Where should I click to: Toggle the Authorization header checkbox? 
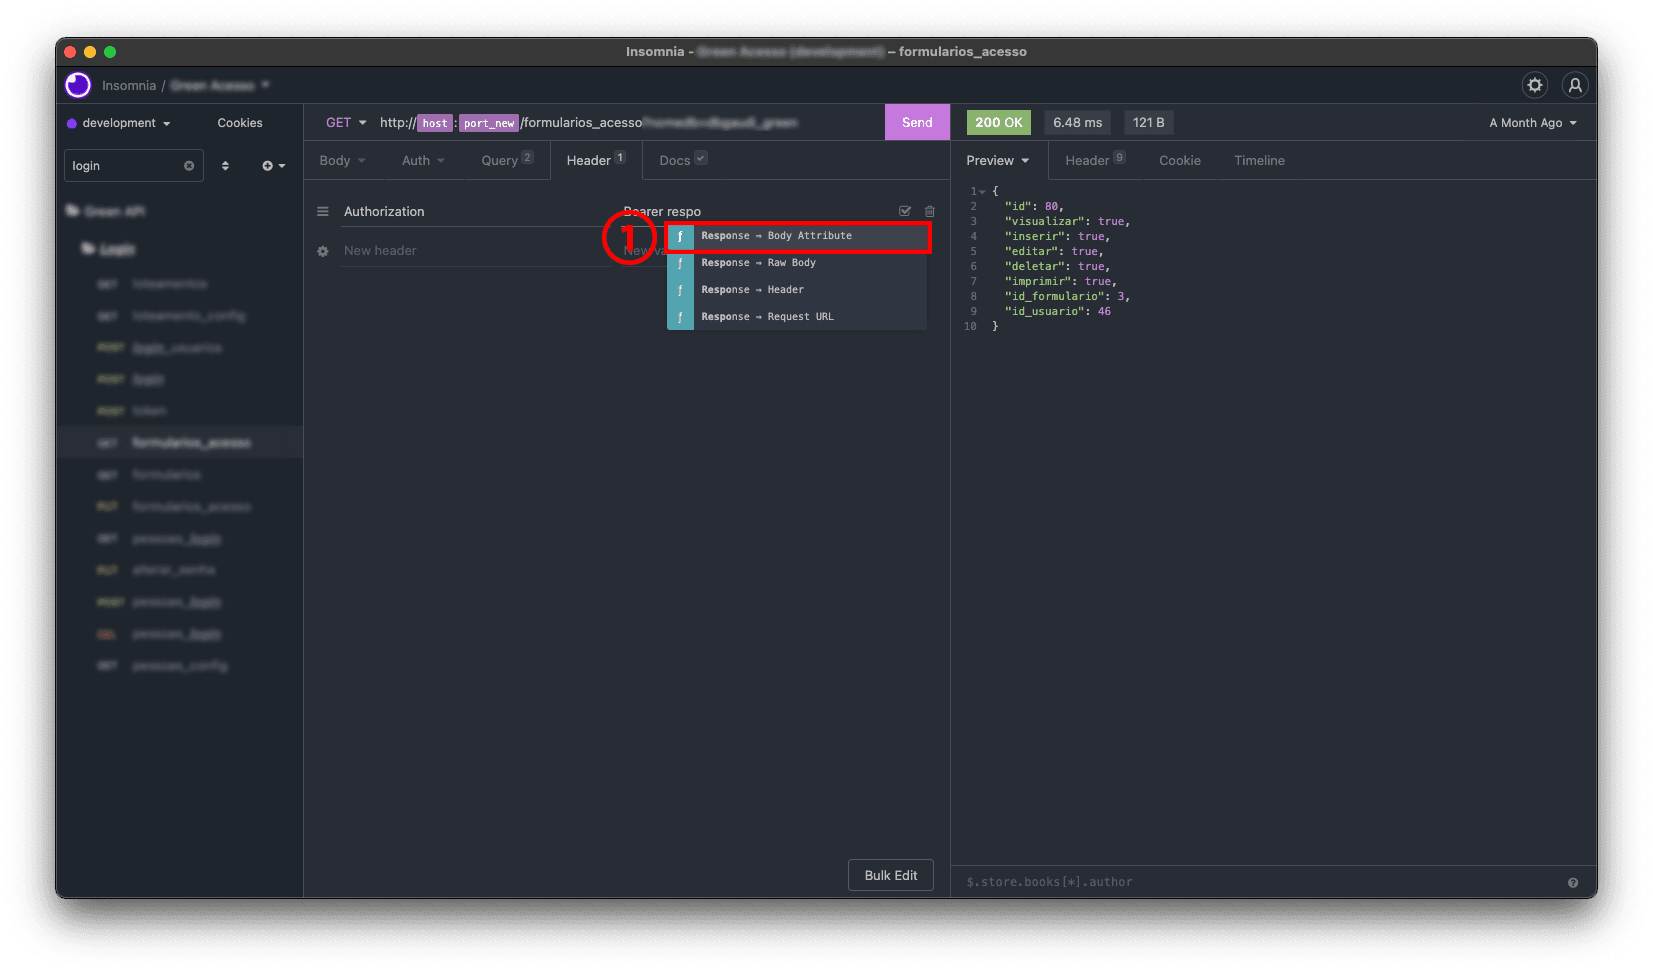pyautogui.click(x=904, y=211)
